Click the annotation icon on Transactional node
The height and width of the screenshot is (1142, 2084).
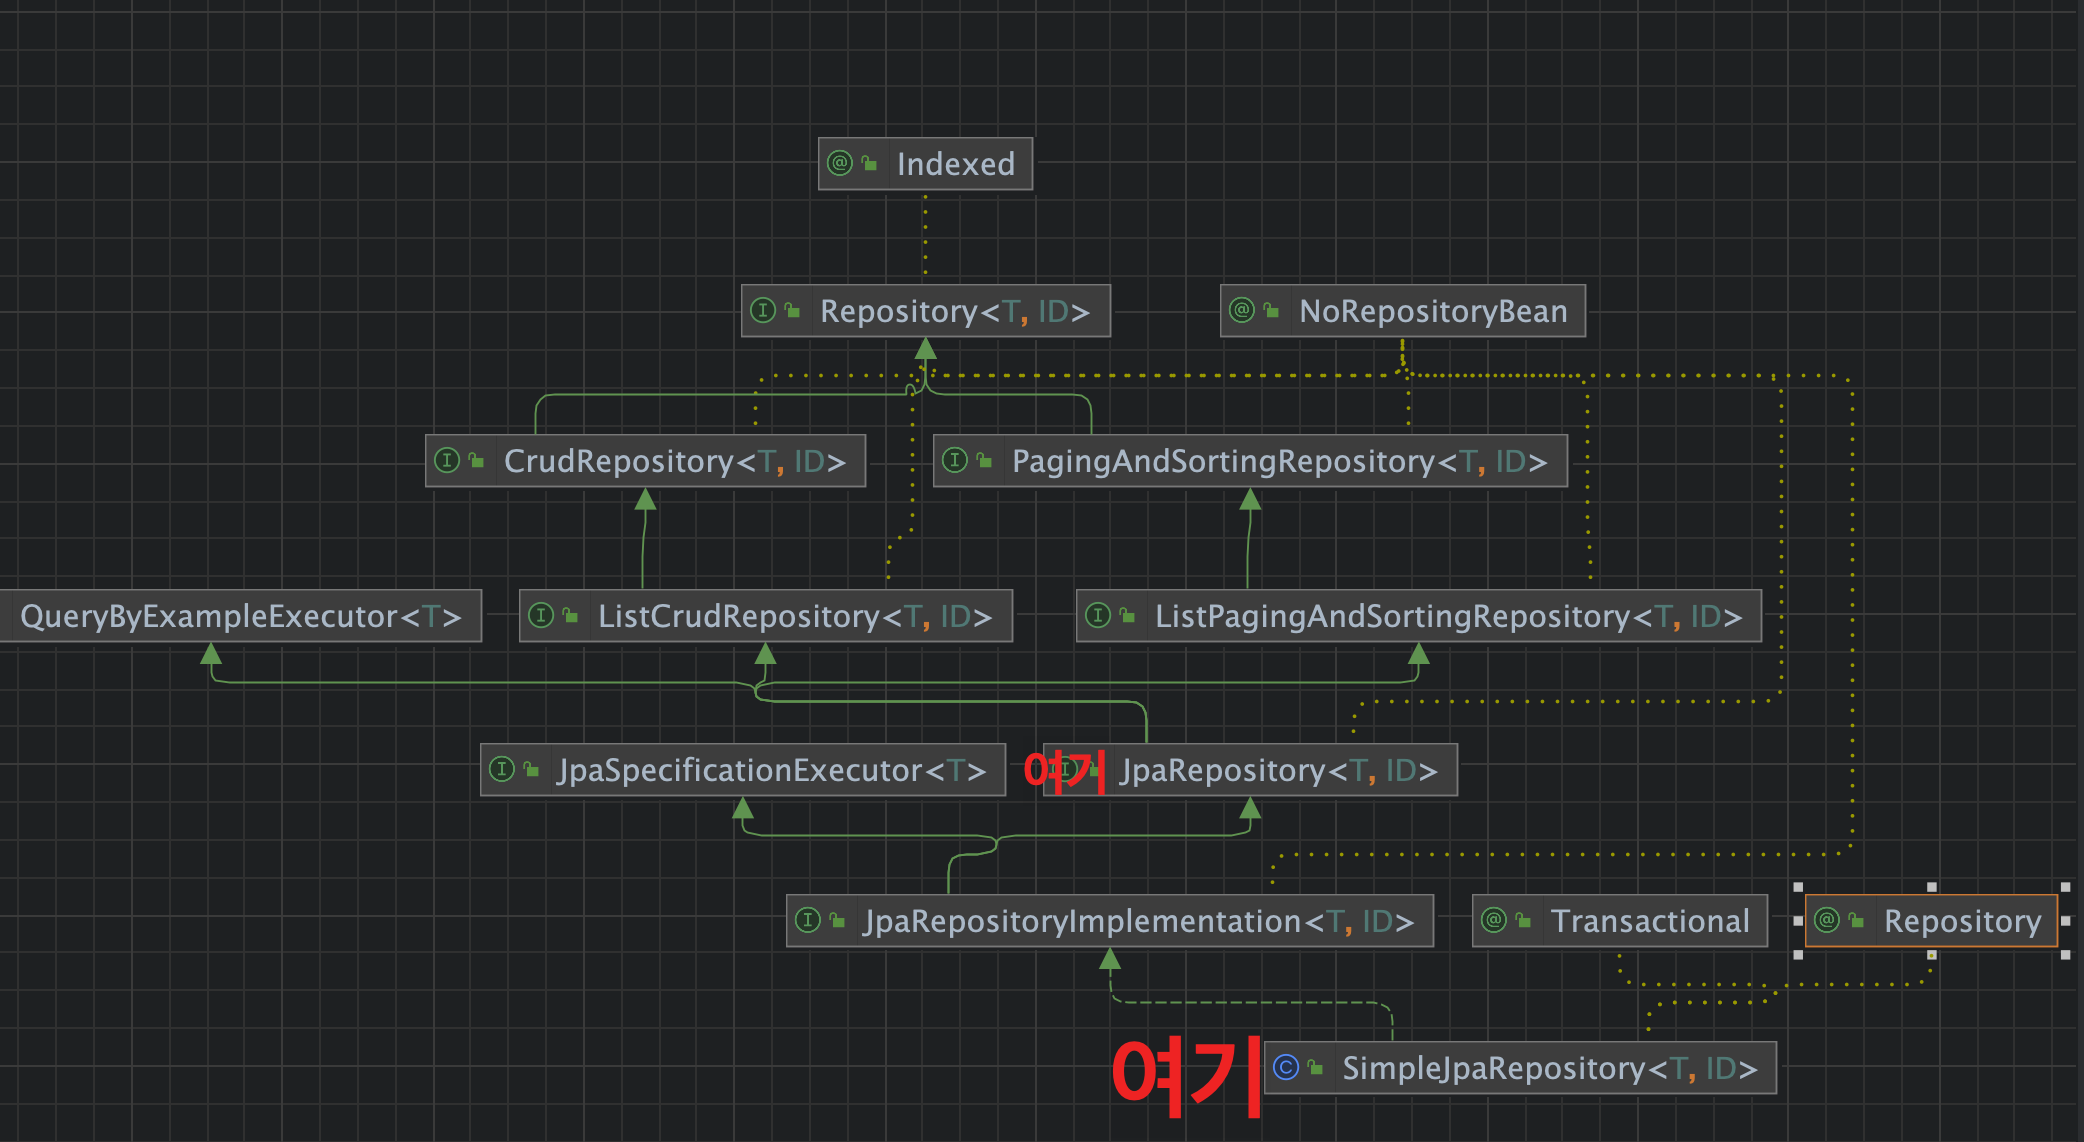coord(1494,920)
